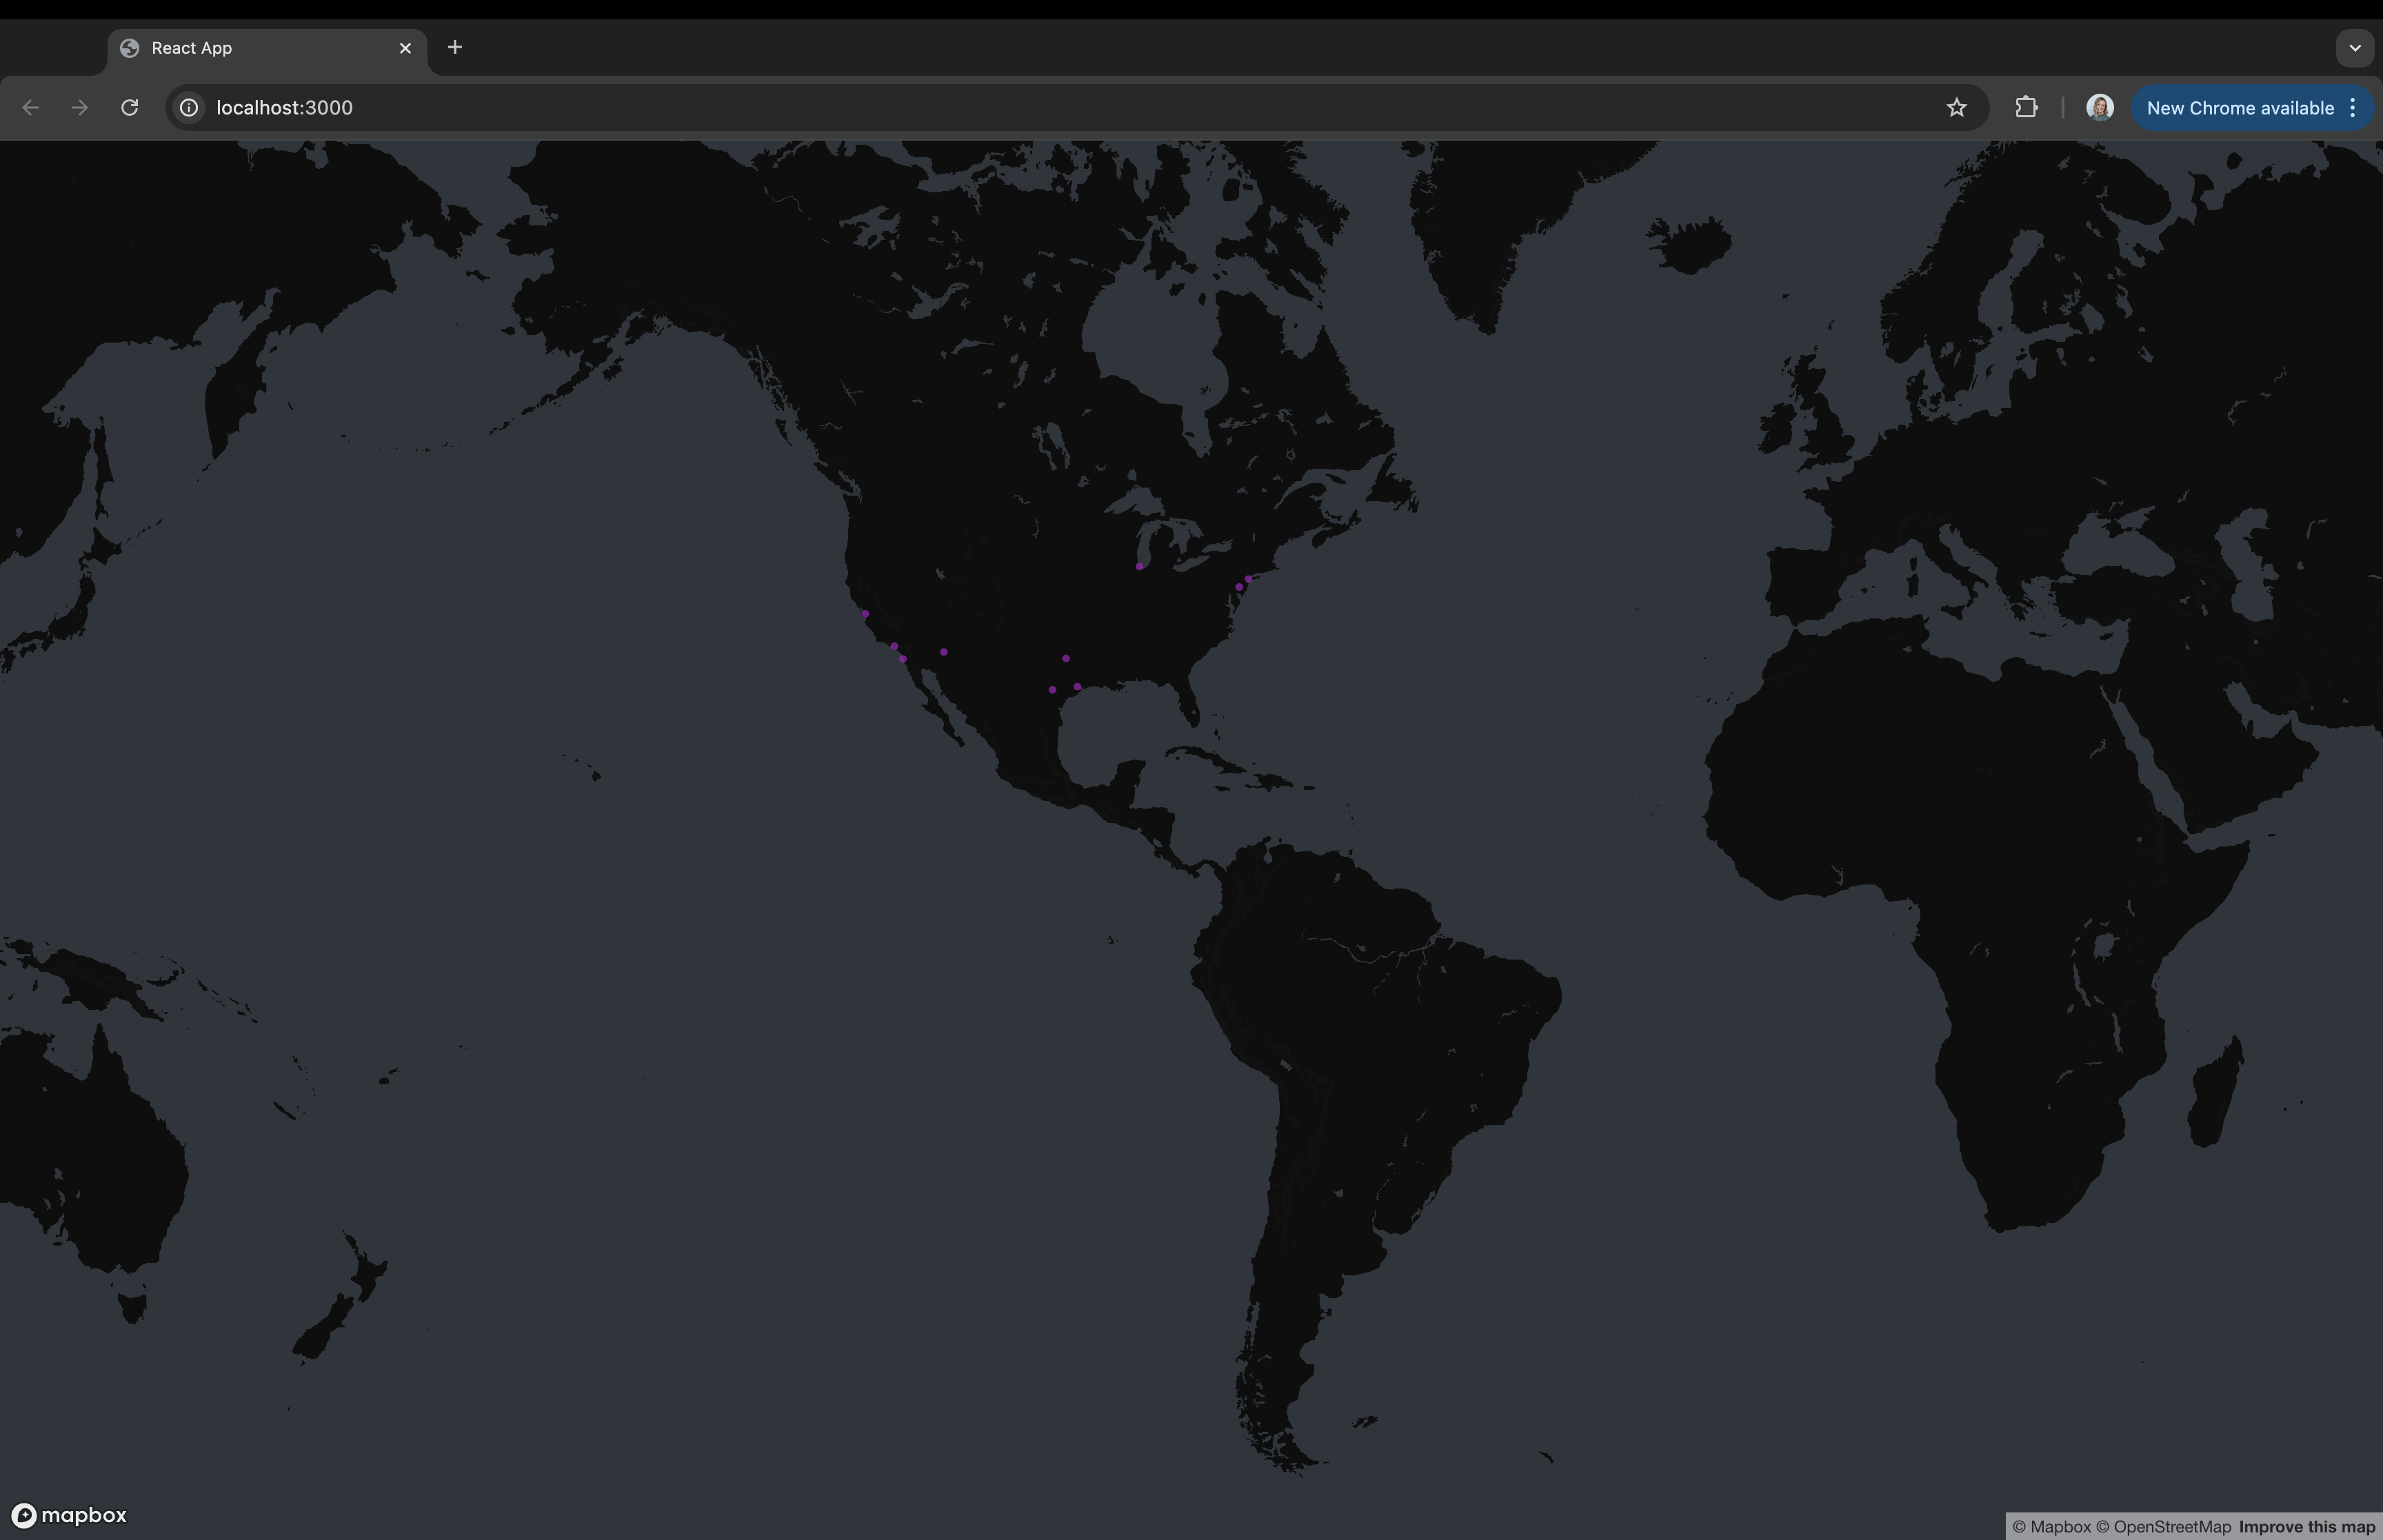The image size is (2383, 1540).
Task: Click the Mapbox logo on the map
Action: tap(68, 1514)
